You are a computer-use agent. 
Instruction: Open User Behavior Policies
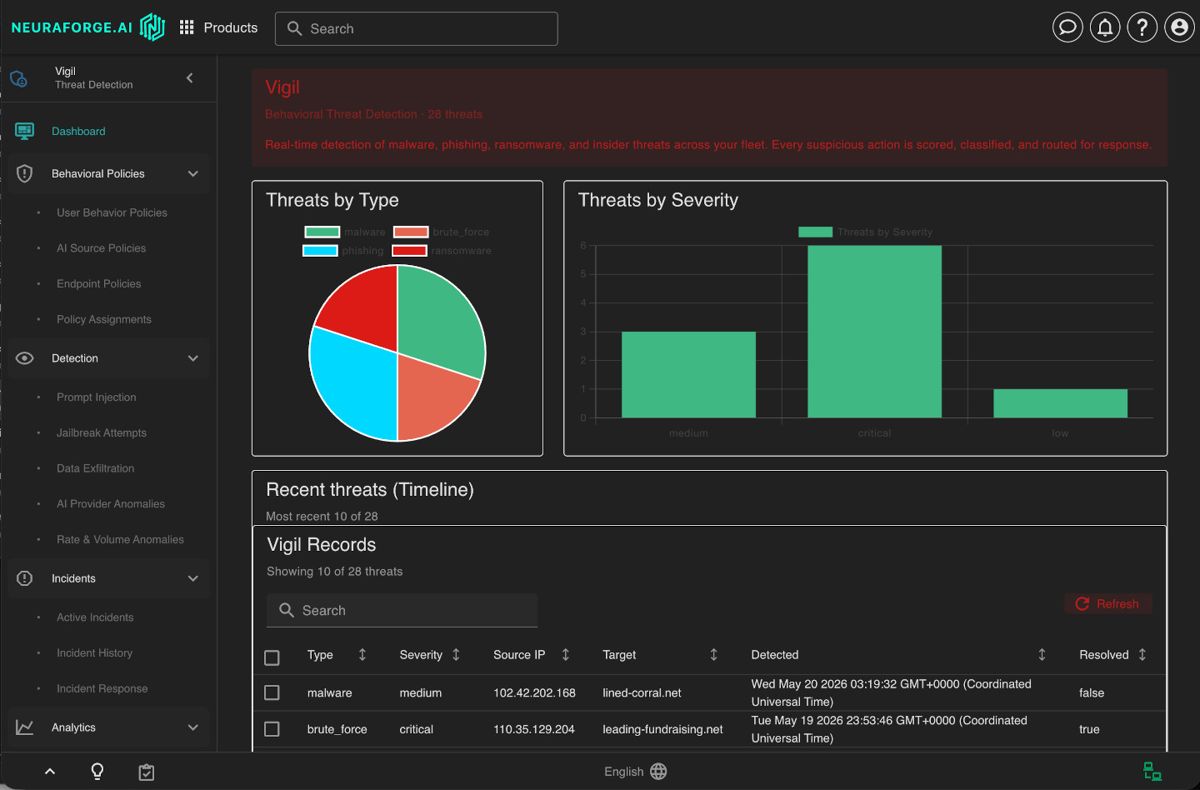click(x=112, y=213)
